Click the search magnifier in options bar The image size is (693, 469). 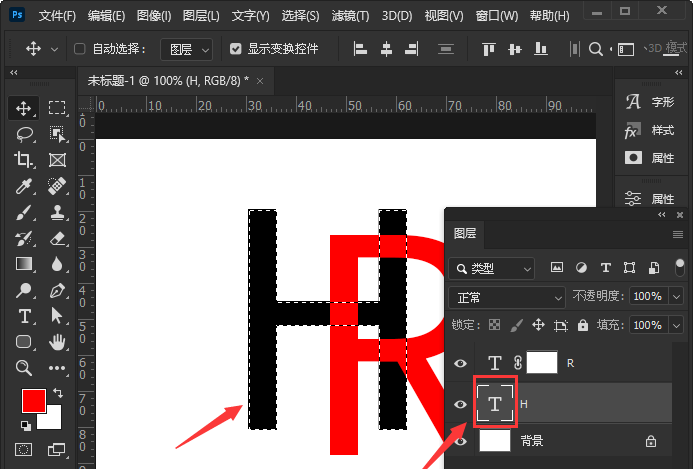[x=596, y=49]
